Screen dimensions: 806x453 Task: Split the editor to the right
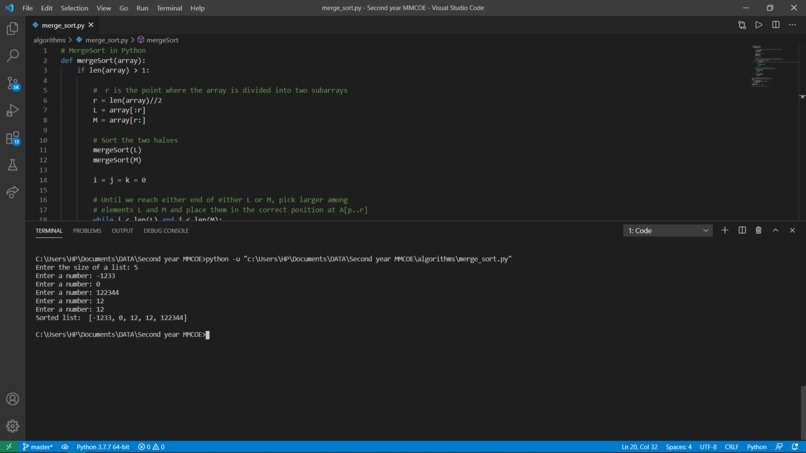click(776, 25)
